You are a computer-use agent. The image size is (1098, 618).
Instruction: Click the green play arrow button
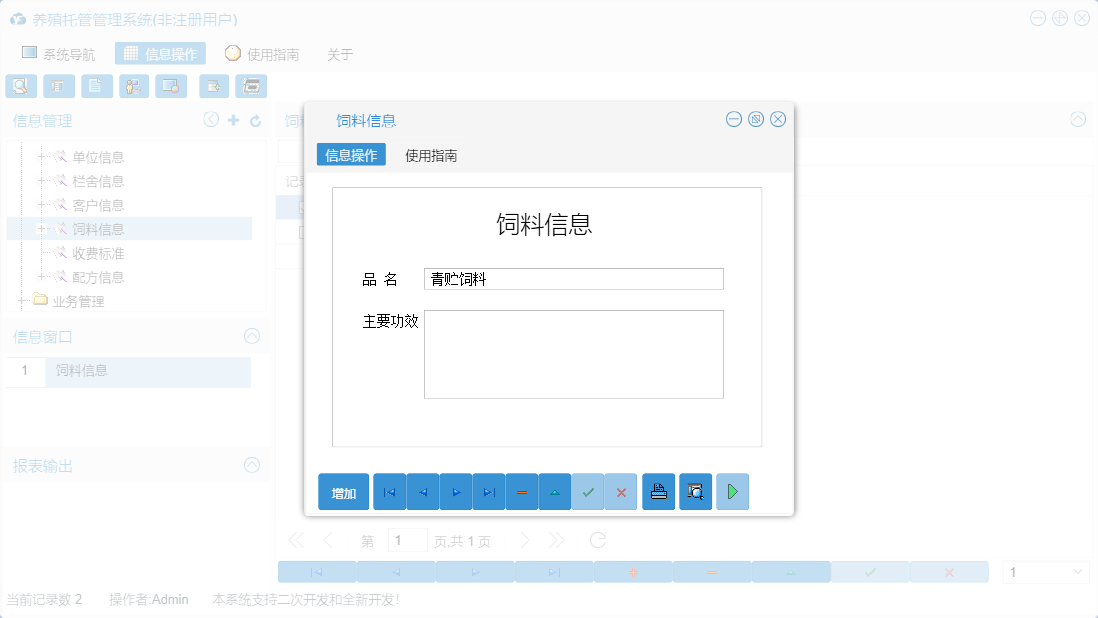click(732, 492)
